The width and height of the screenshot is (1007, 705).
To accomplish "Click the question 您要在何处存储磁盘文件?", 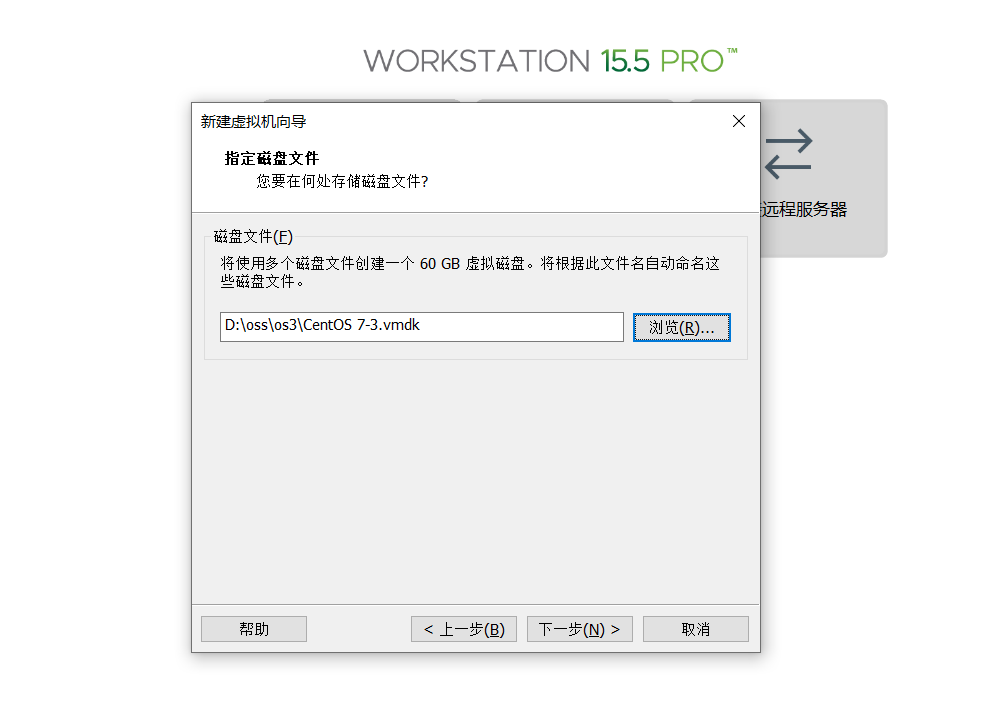I will pyautogui.click(x=342, y=182).
